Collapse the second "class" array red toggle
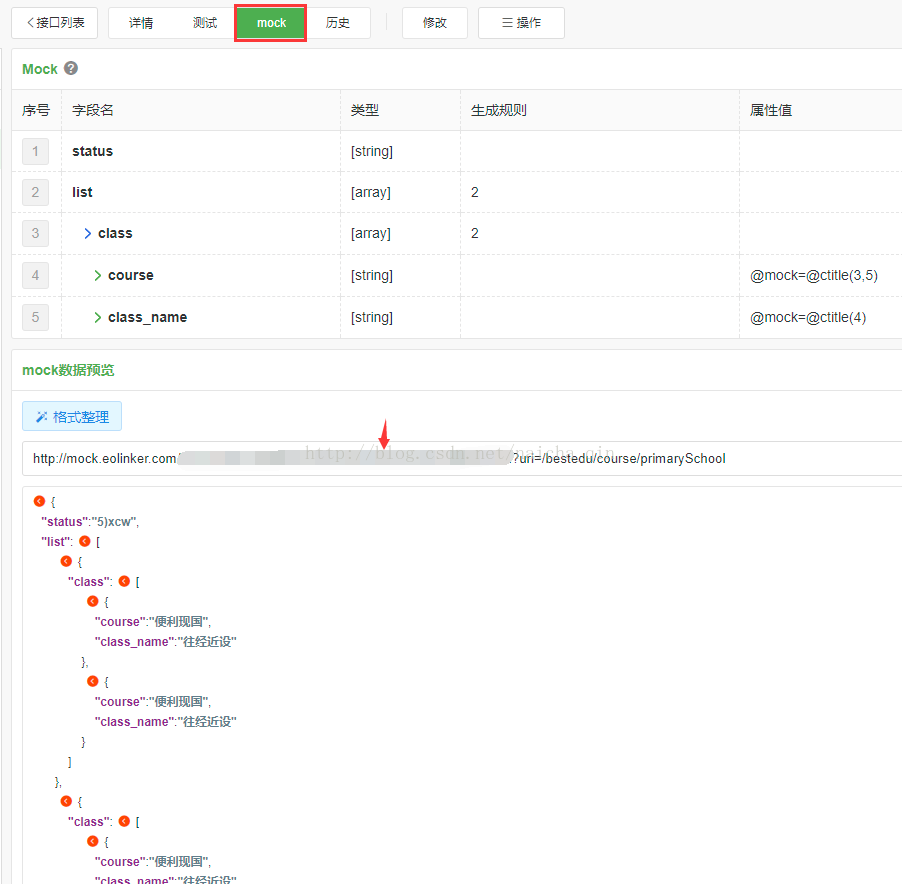 (124, 821)
